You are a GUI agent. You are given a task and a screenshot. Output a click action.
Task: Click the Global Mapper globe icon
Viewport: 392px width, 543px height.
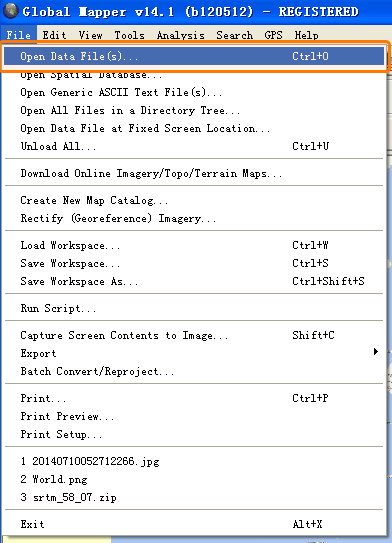[10, 11]
